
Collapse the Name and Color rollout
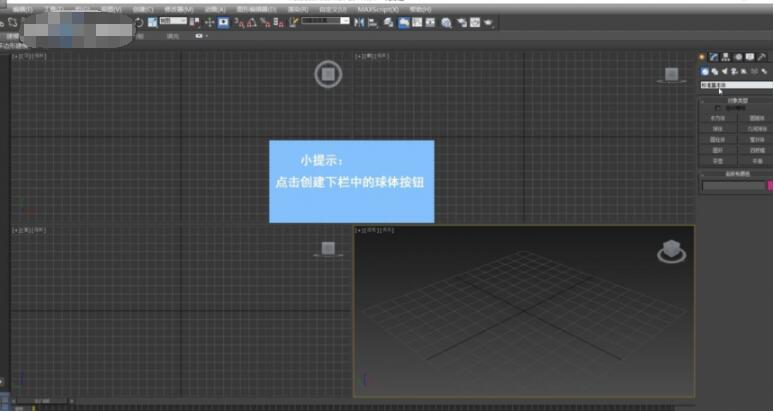coord(736,175)
